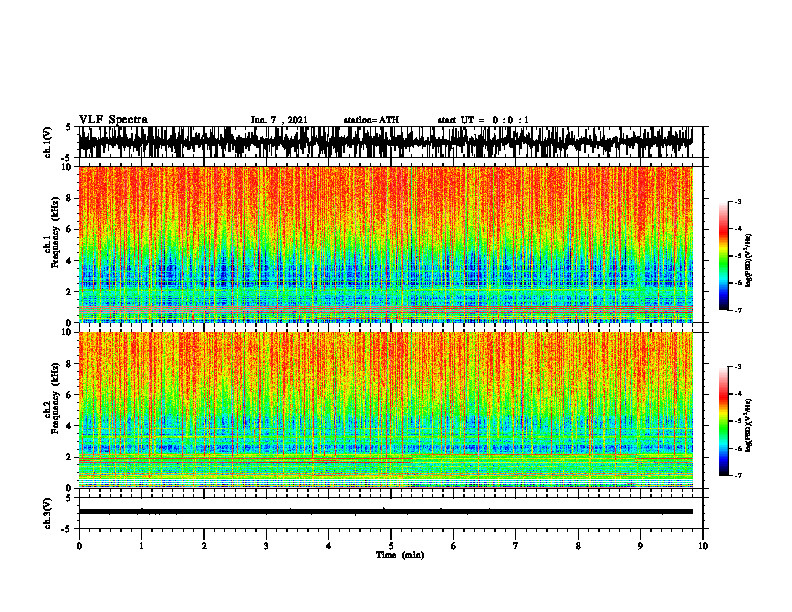Click the ch.2 spectrogram color scale bar
The width and height of the screenshot is (792, 612).
[x=724, y=421]
